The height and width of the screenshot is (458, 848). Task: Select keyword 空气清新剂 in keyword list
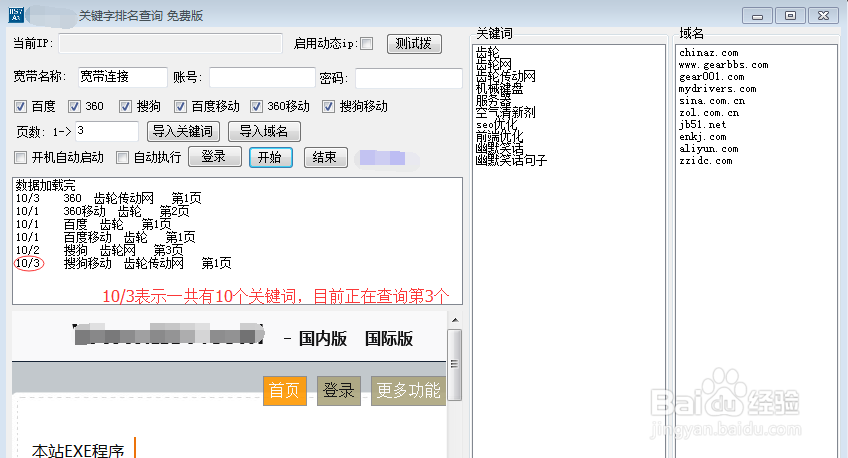coord(506,112)
